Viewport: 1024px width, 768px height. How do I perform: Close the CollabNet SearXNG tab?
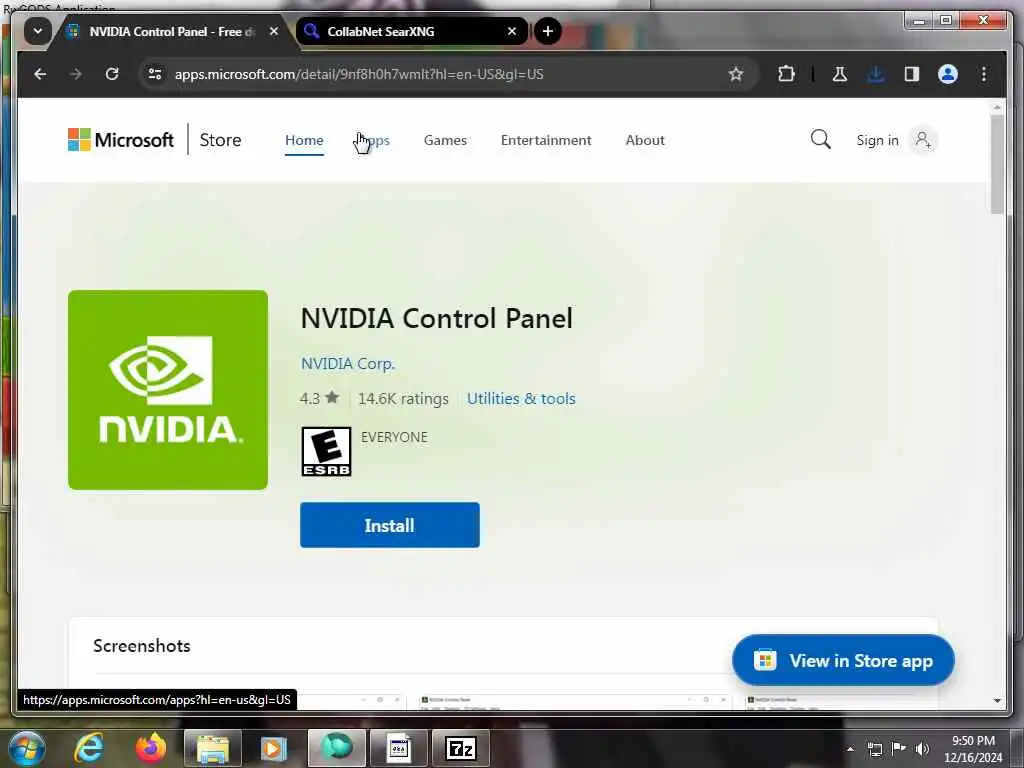[512, 31]
